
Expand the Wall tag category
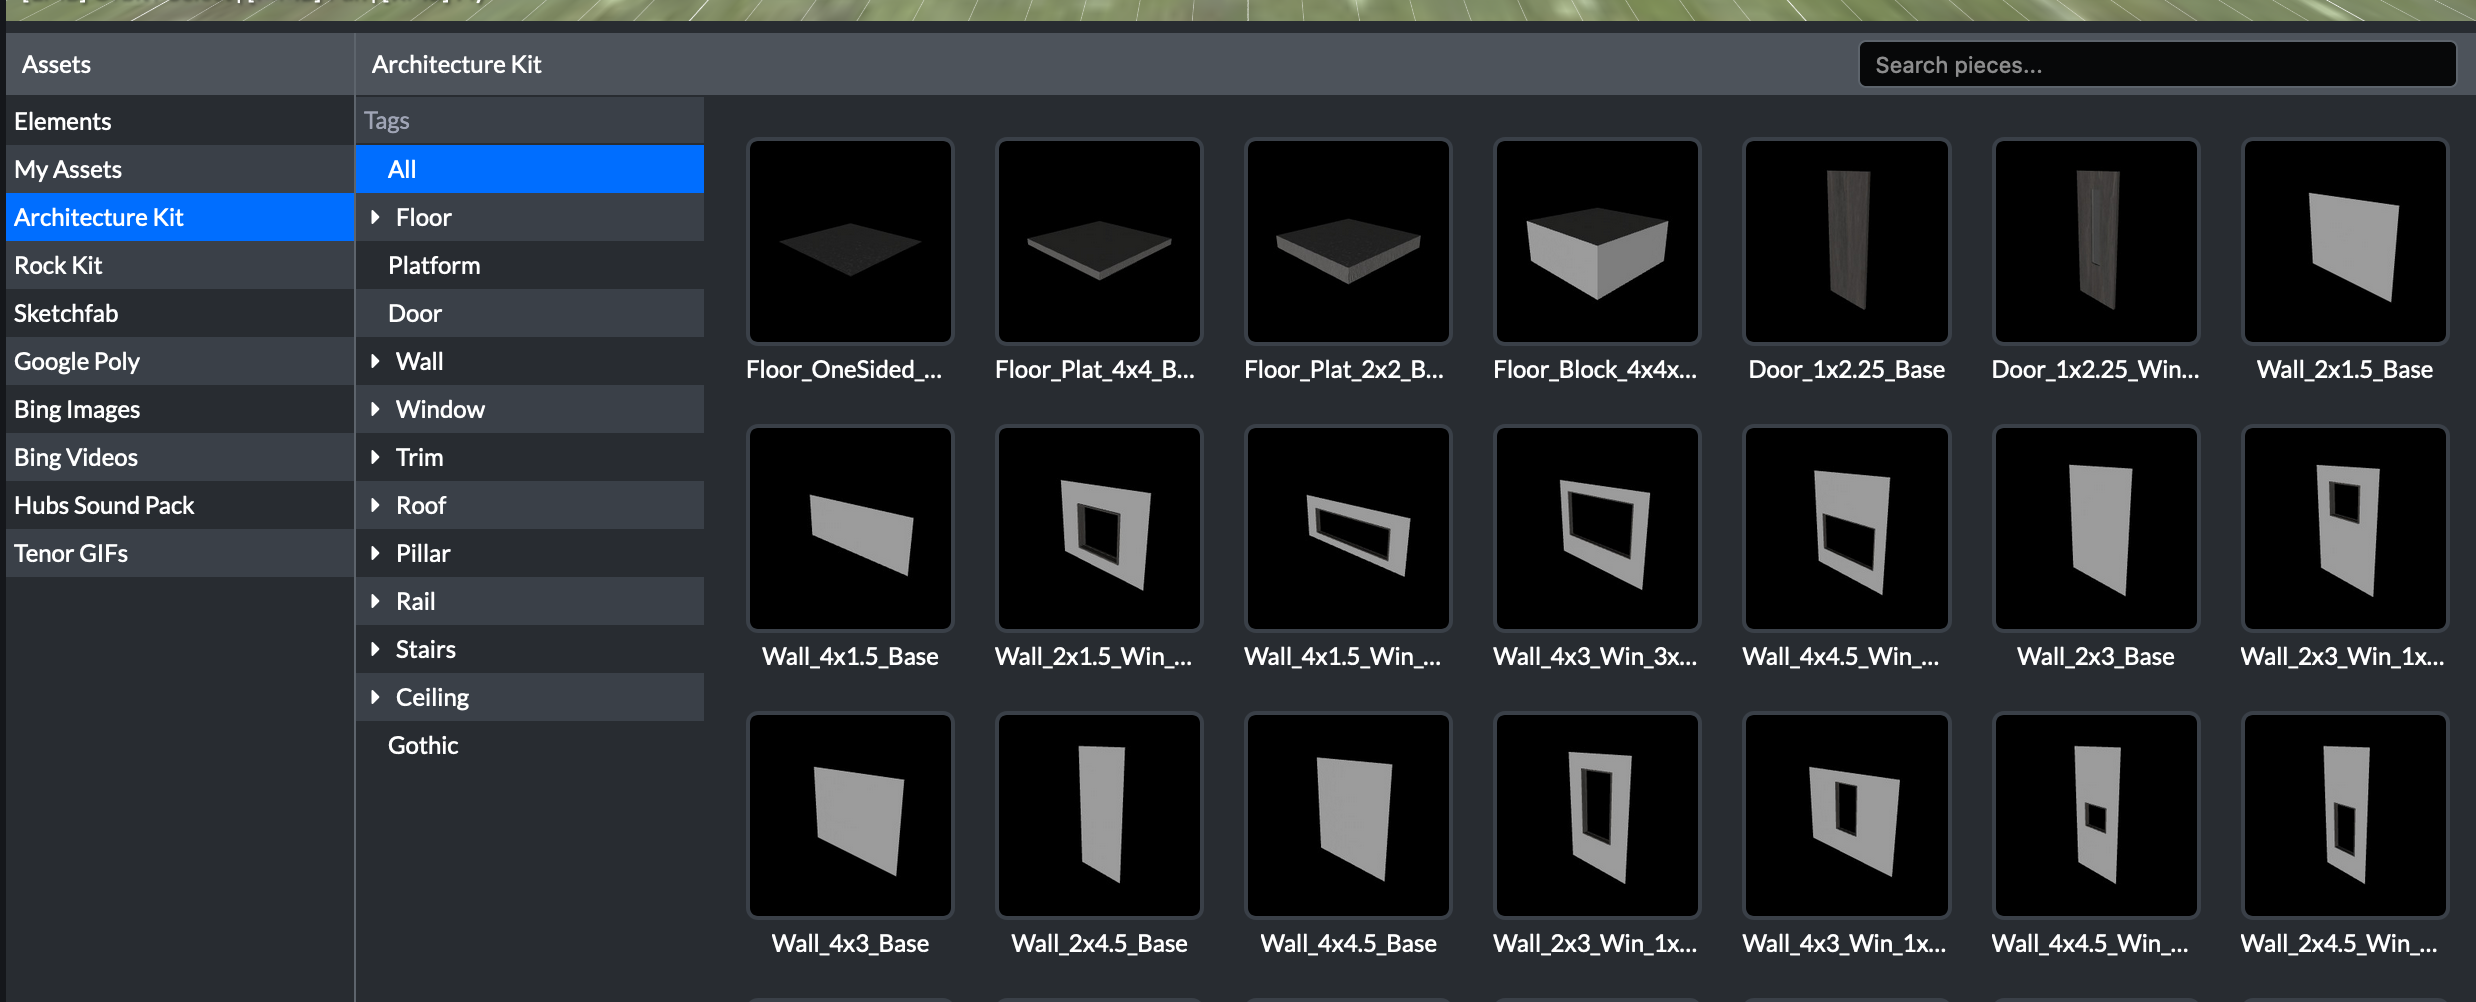(376, 361)
